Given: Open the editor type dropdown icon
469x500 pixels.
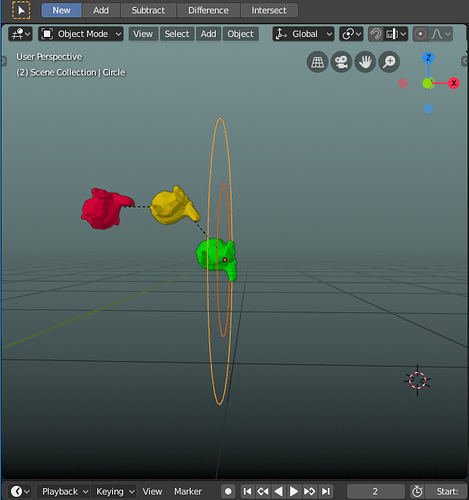Looking at the screenshot, I should point(20,34).
